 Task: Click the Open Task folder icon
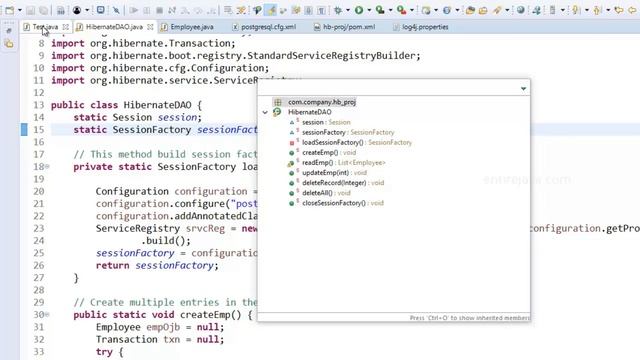pos(483,10)
